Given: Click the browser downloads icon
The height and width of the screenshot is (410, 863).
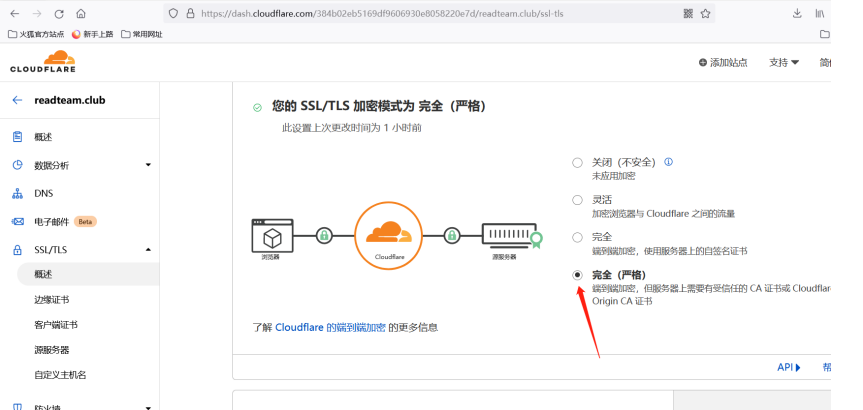Looking at the screenshot, I should tap(797, 14).
